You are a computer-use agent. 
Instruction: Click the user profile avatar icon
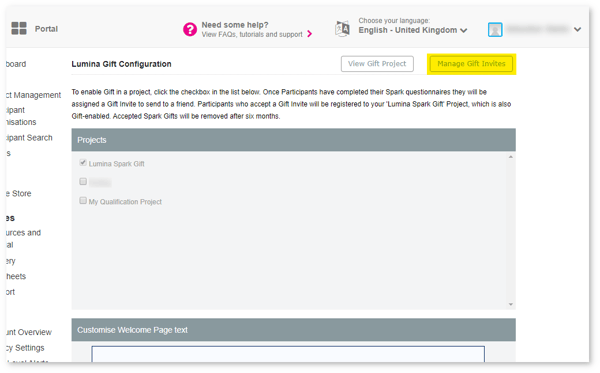495,29
